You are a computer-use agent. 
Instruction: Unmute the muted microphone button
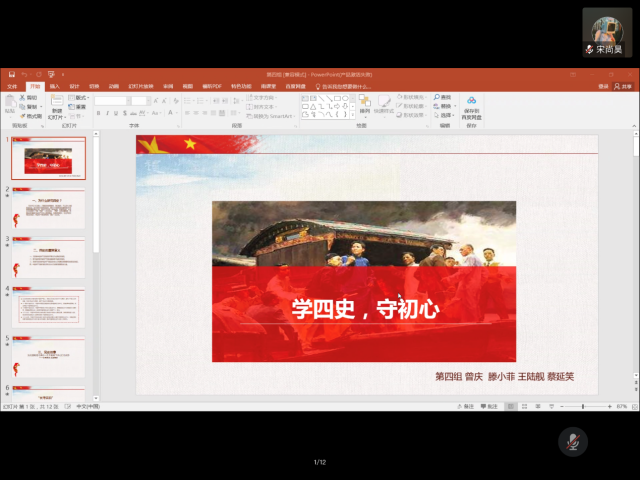(573, 441)
